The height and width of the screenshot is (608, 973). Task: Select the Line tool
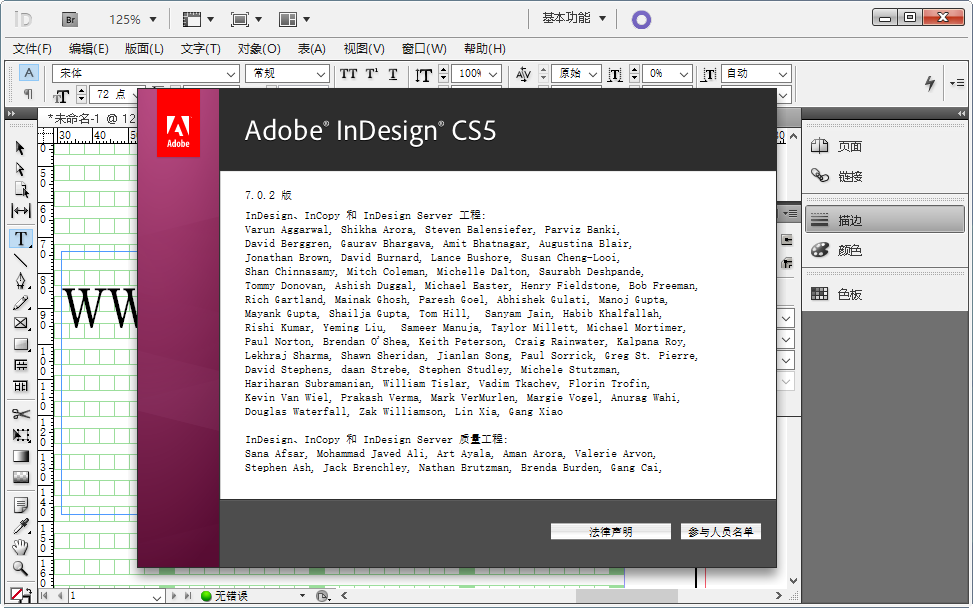point(20,260)
